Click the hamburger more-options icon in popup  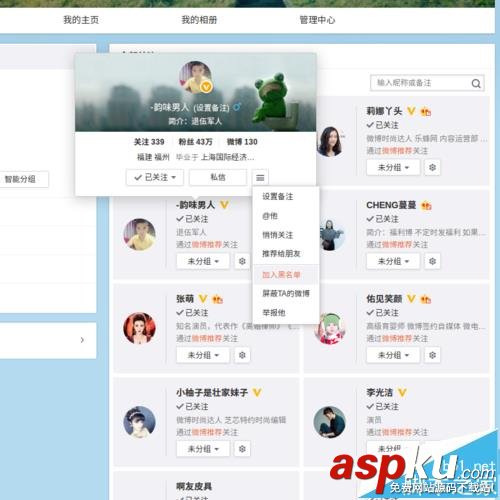(x=260, y=177)
